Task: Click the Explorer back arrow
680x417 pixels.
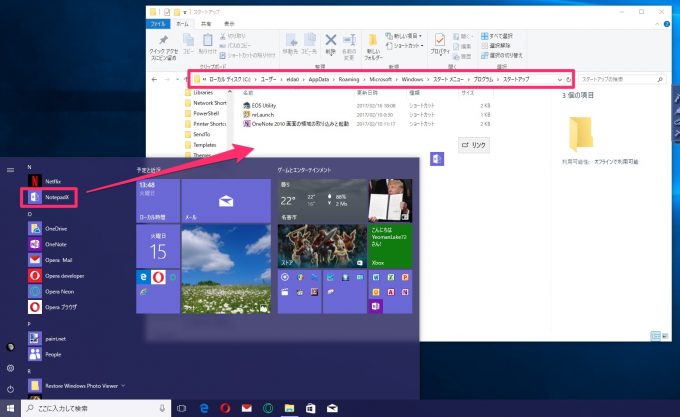Action: (154, 79)
